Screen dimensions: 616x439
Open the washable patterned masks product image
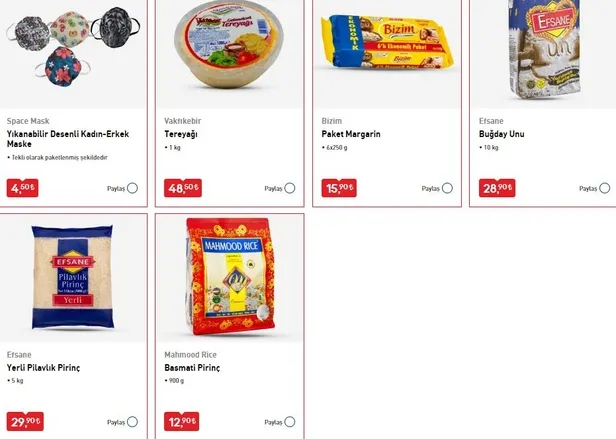[73, 48]
